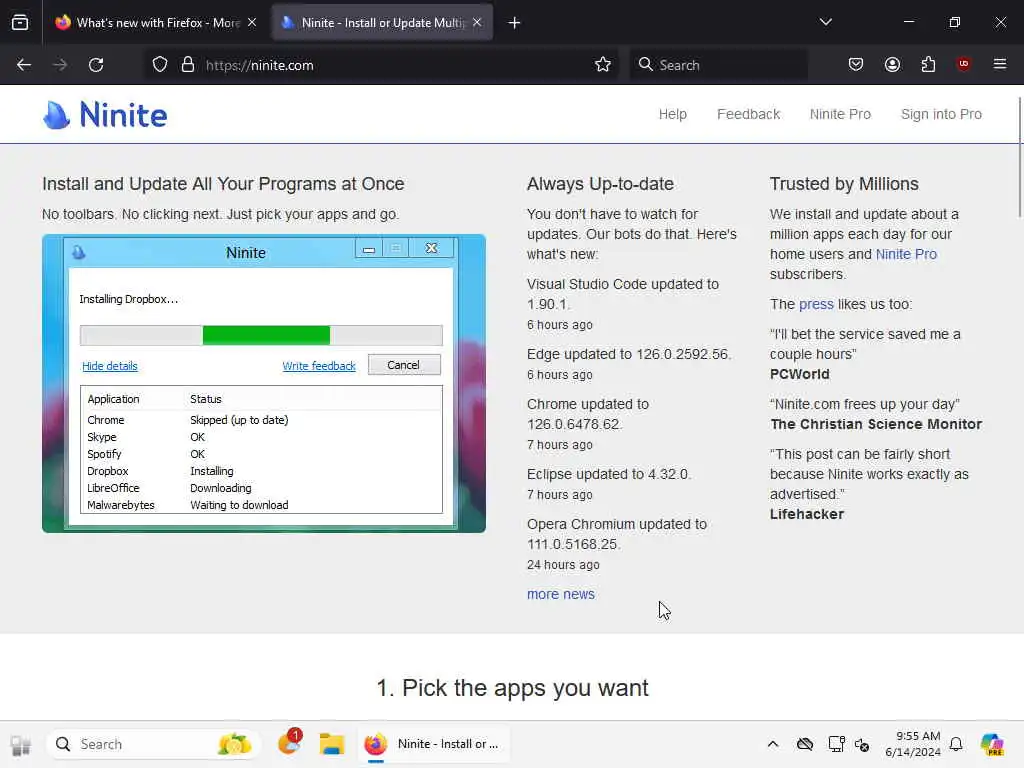Click the Firefox Search box
Viewport: 1024px width, 768px height.
719,65
